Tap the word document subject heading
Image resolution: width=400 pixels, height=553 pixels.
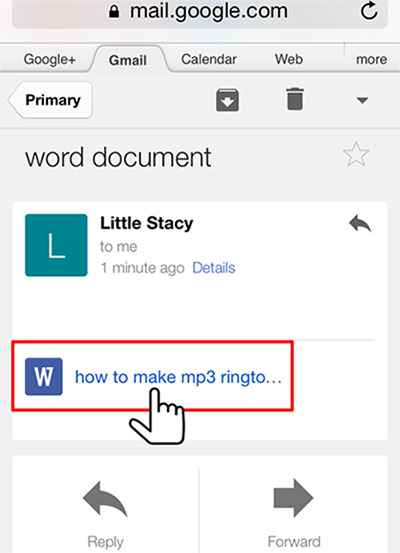118,158
